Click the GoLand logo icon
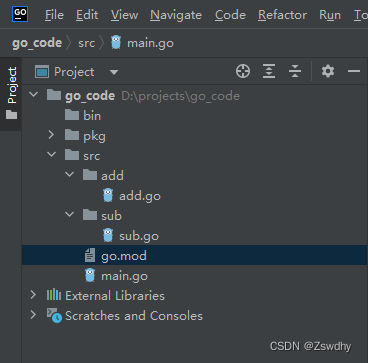Viewport: 368px width, 363px height. tap(20, 14)
